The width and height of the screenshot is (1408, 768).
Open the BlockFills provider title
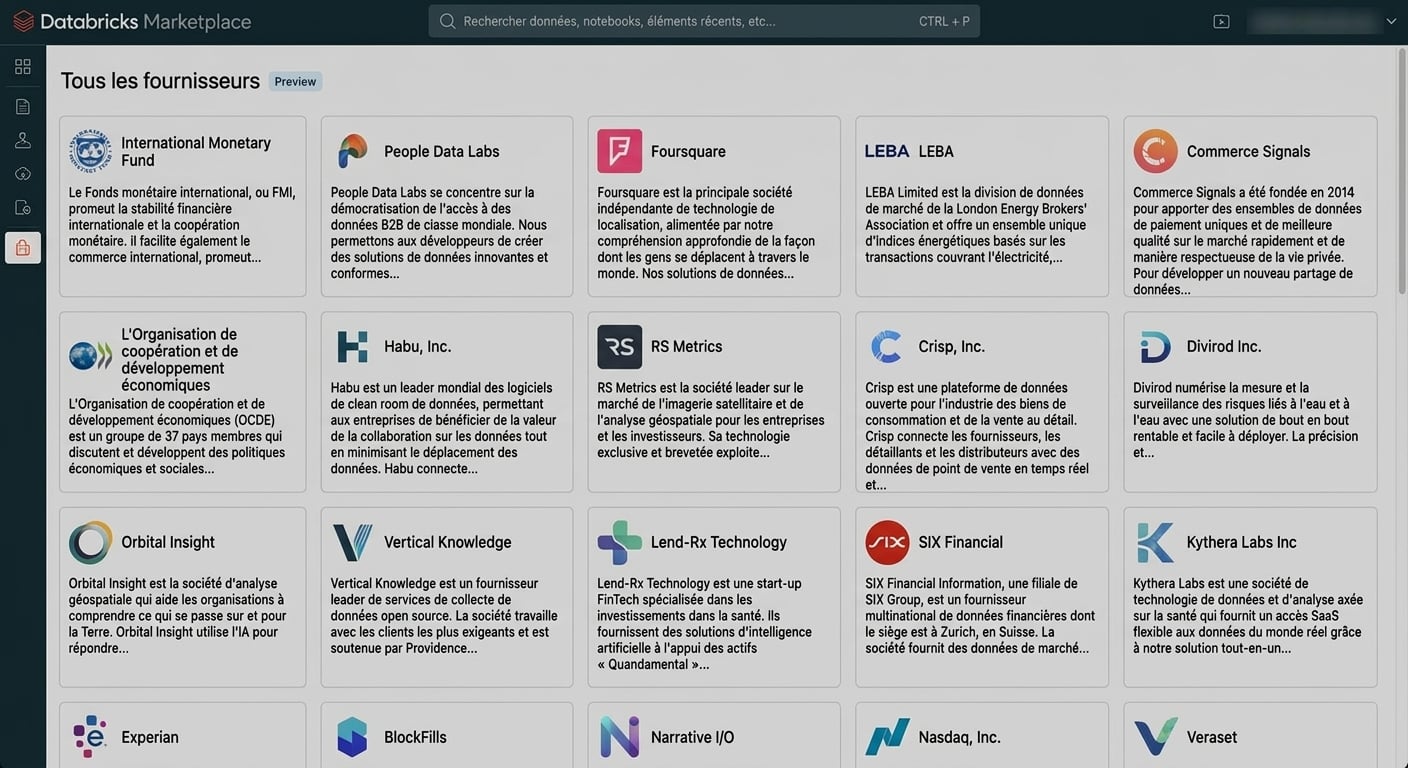pos(415,737)
